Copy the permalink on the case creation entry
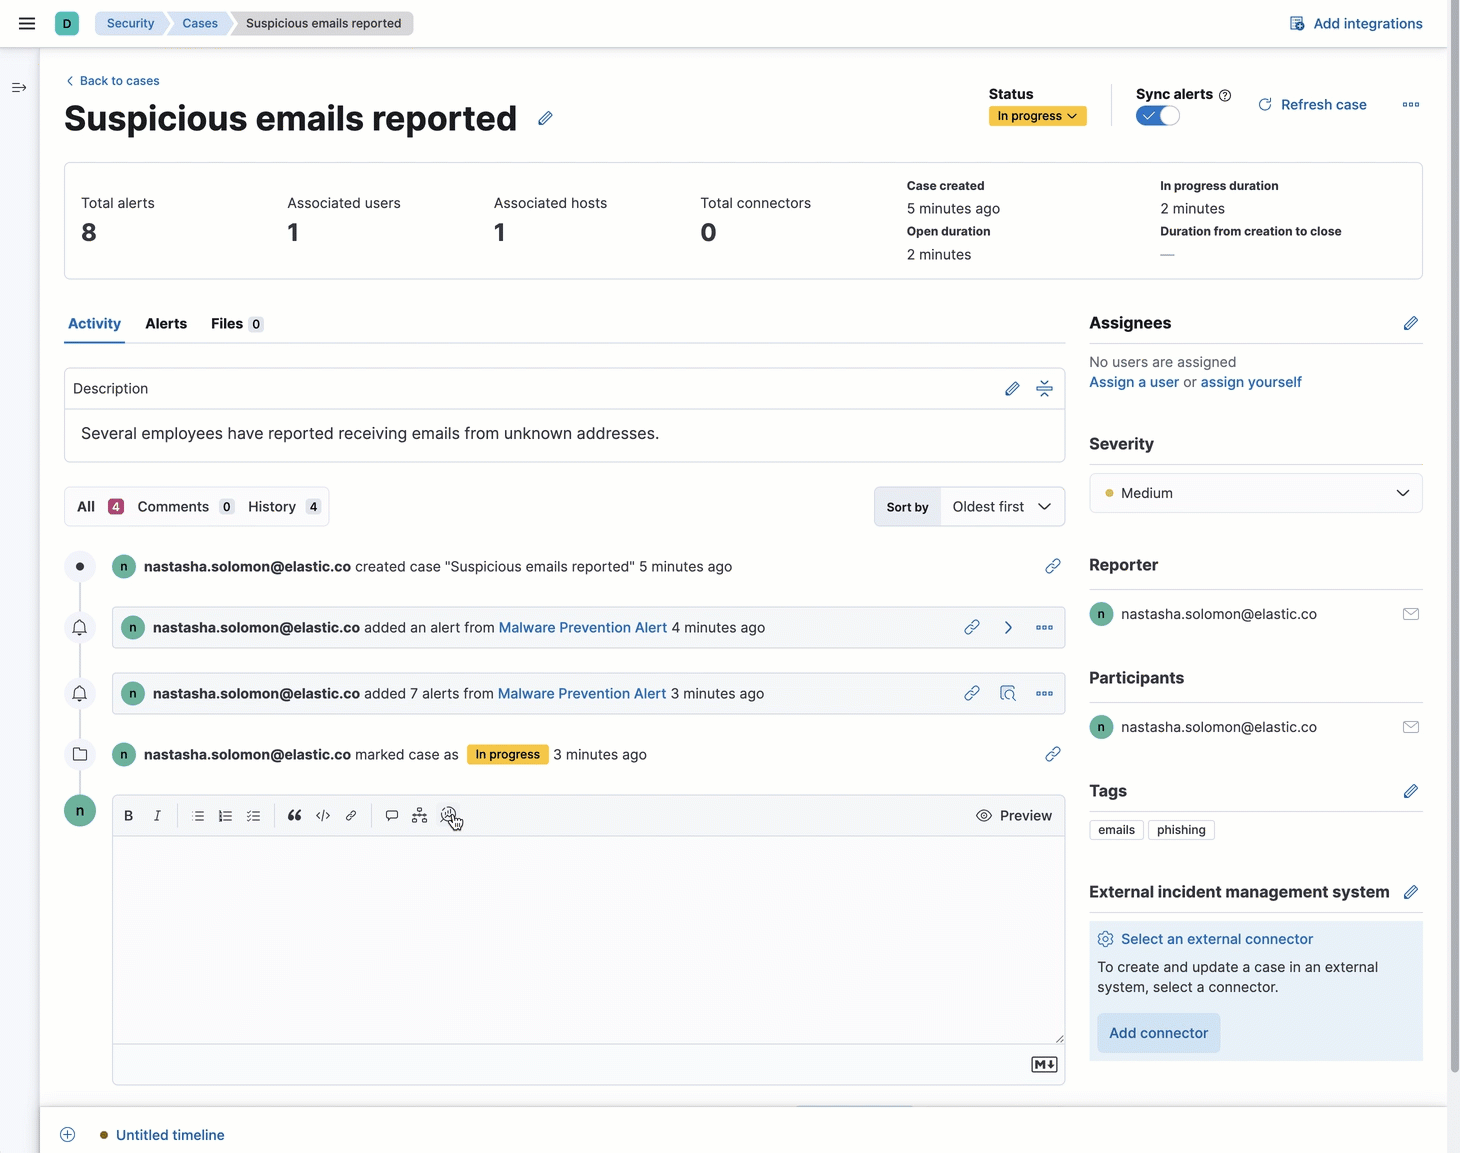The width and height of the screenshot is (1460, 1153). [1052, 566]
